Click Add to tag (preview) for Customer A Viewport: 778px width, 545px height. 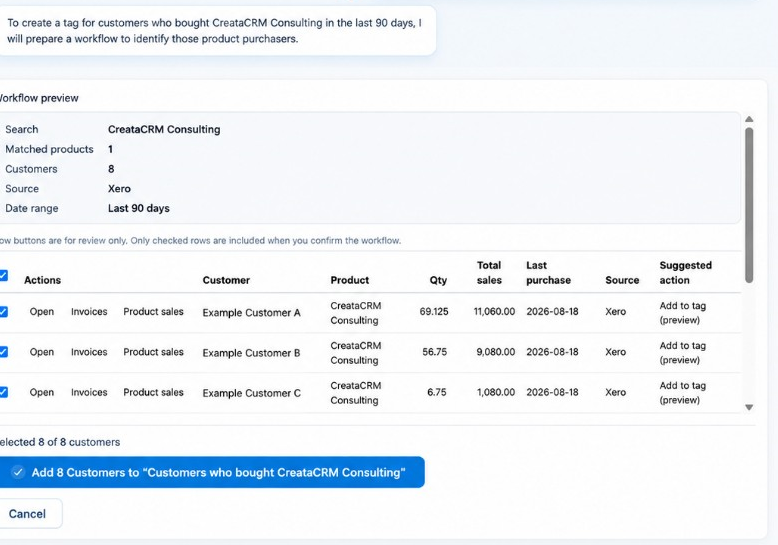683,313
